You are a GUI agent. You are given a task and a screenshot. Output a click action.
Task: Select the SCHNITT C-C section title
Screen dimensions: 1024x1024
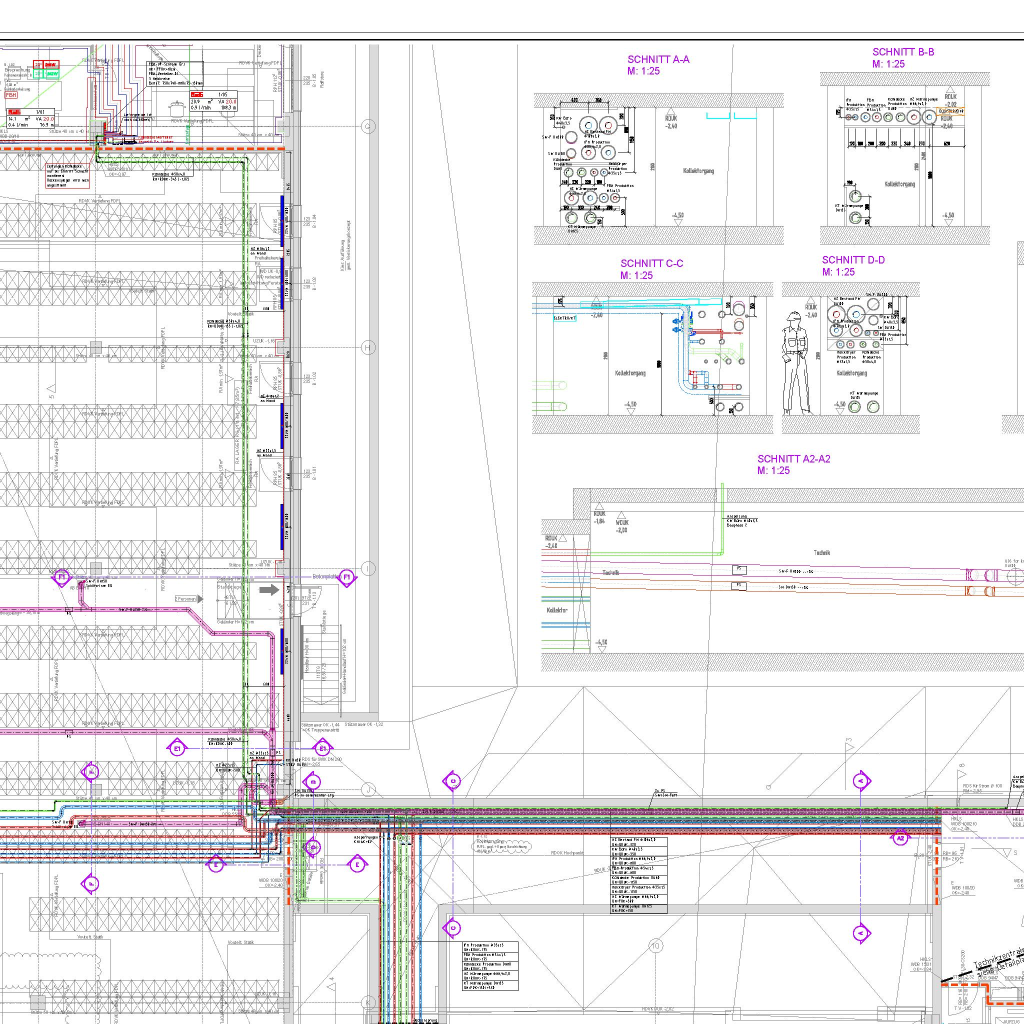point(651,264)
